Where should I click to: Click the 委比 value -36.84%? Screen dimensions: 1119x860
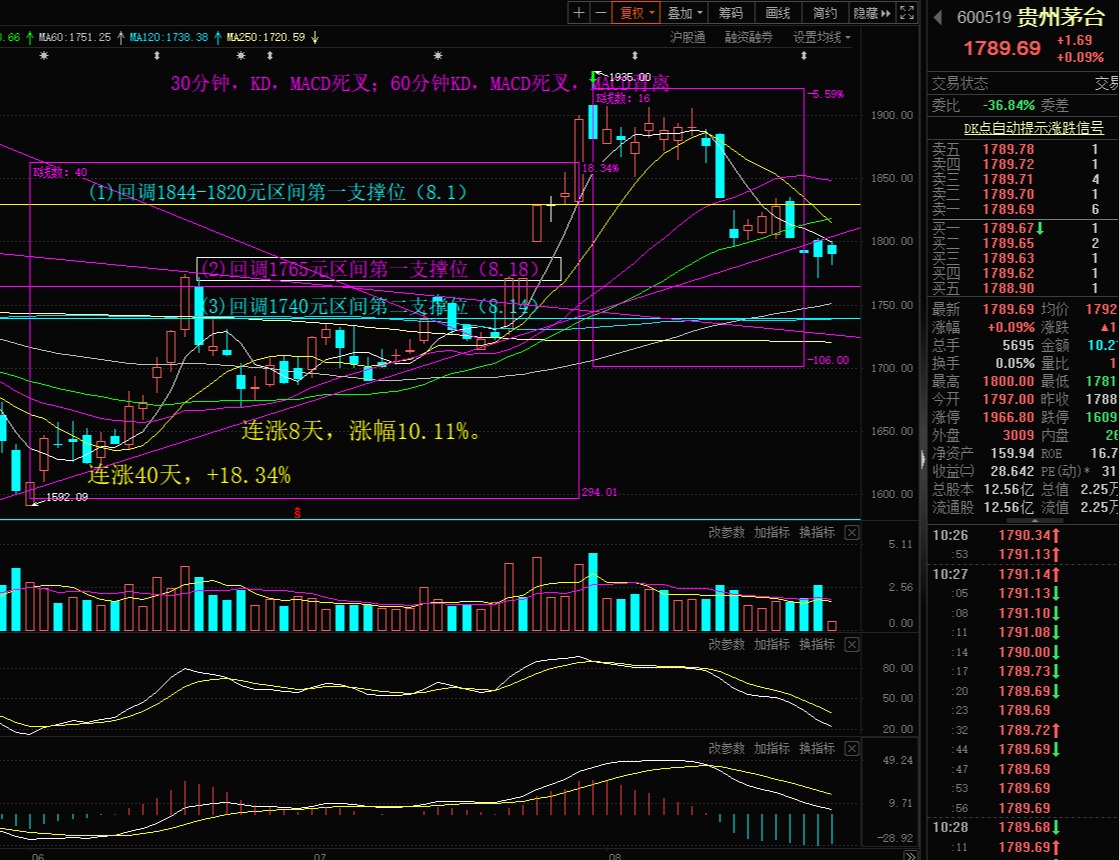coord(1008,106)
